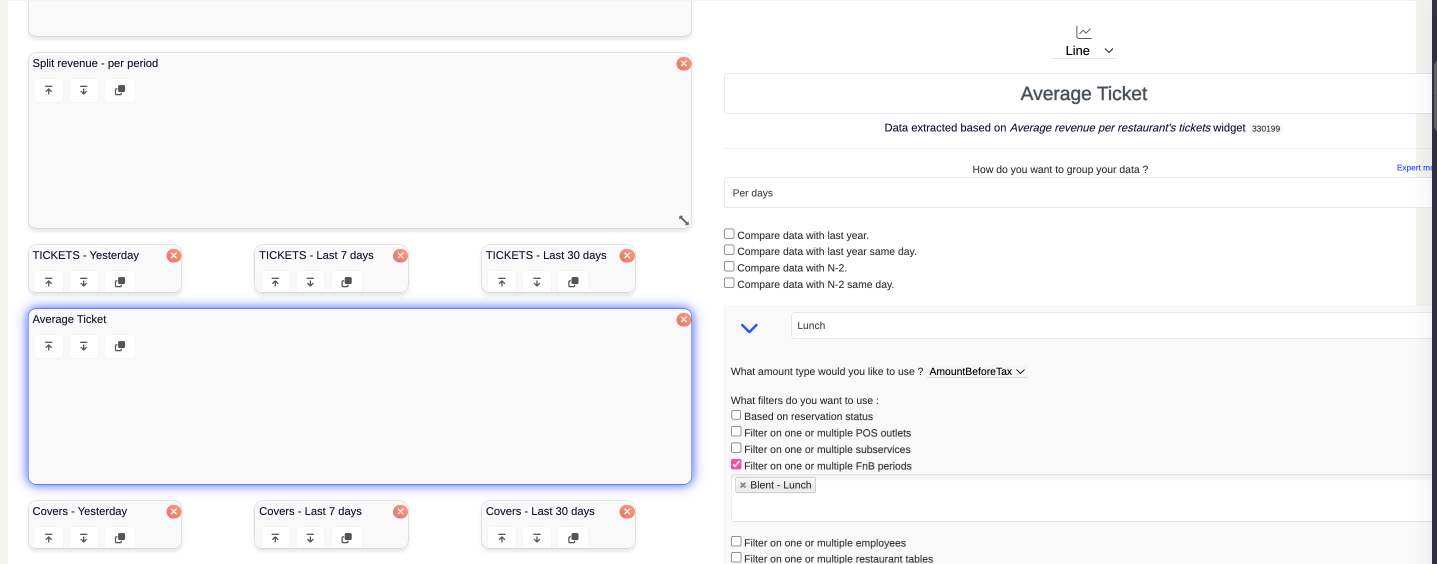Click move-up arrow on TICKETS - Last 7 days

(275, 282)
